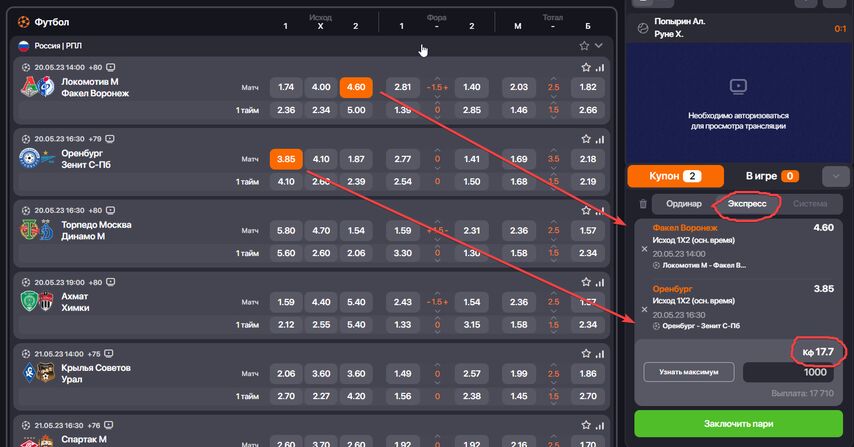This screenshot has height=447, width=854.
Task: Open live stream icon for Торпедо Москва match
Action: 111,210
